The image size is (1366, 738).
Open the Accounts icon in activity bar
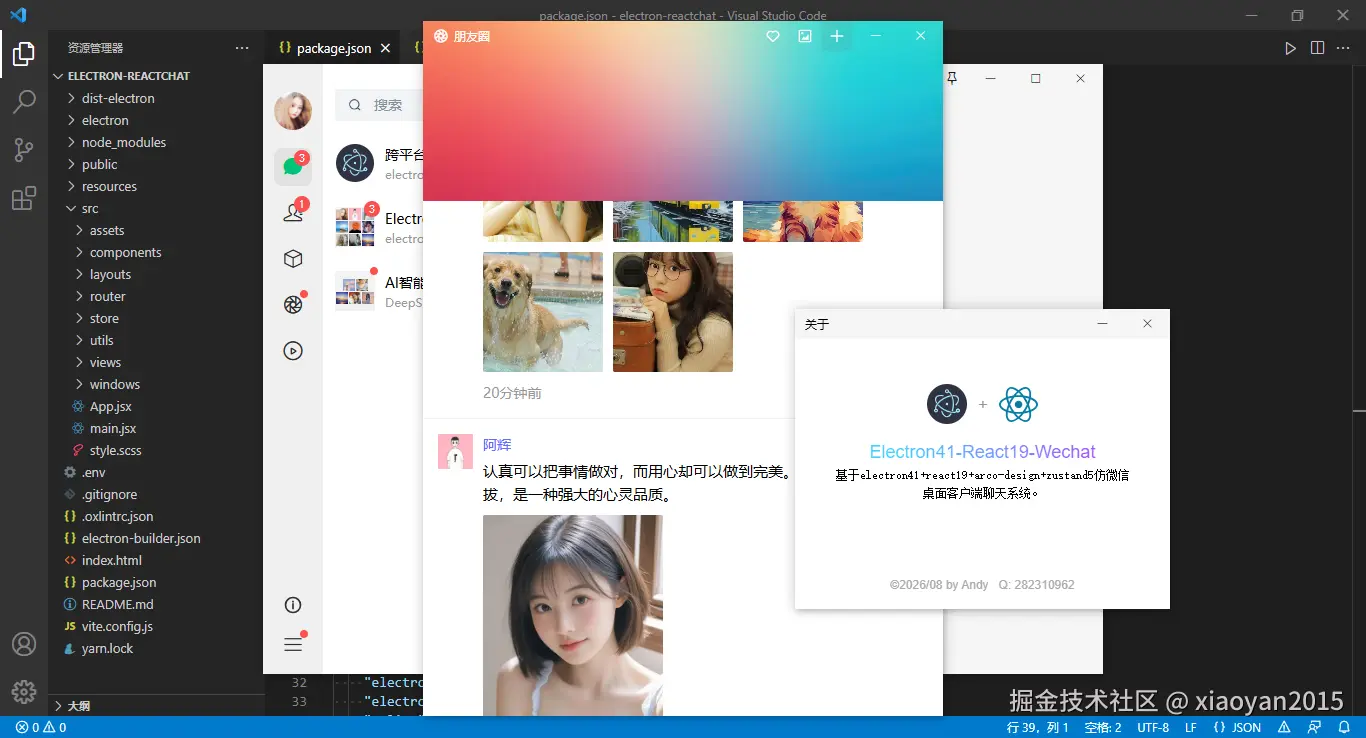coord(24,644)
